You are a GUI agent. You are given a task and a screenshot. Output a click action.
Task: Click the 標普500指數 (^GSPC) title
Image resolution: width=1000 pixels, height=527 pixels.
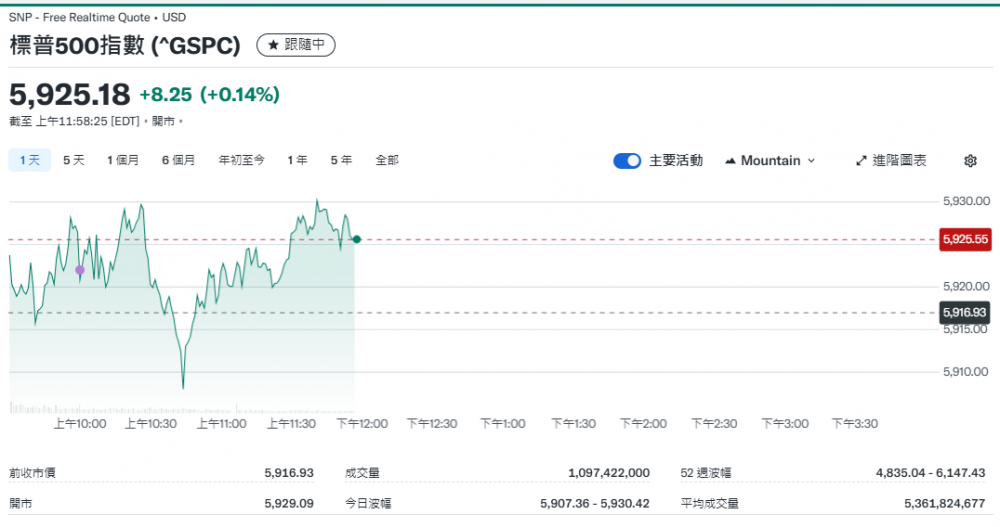[125, 45]
